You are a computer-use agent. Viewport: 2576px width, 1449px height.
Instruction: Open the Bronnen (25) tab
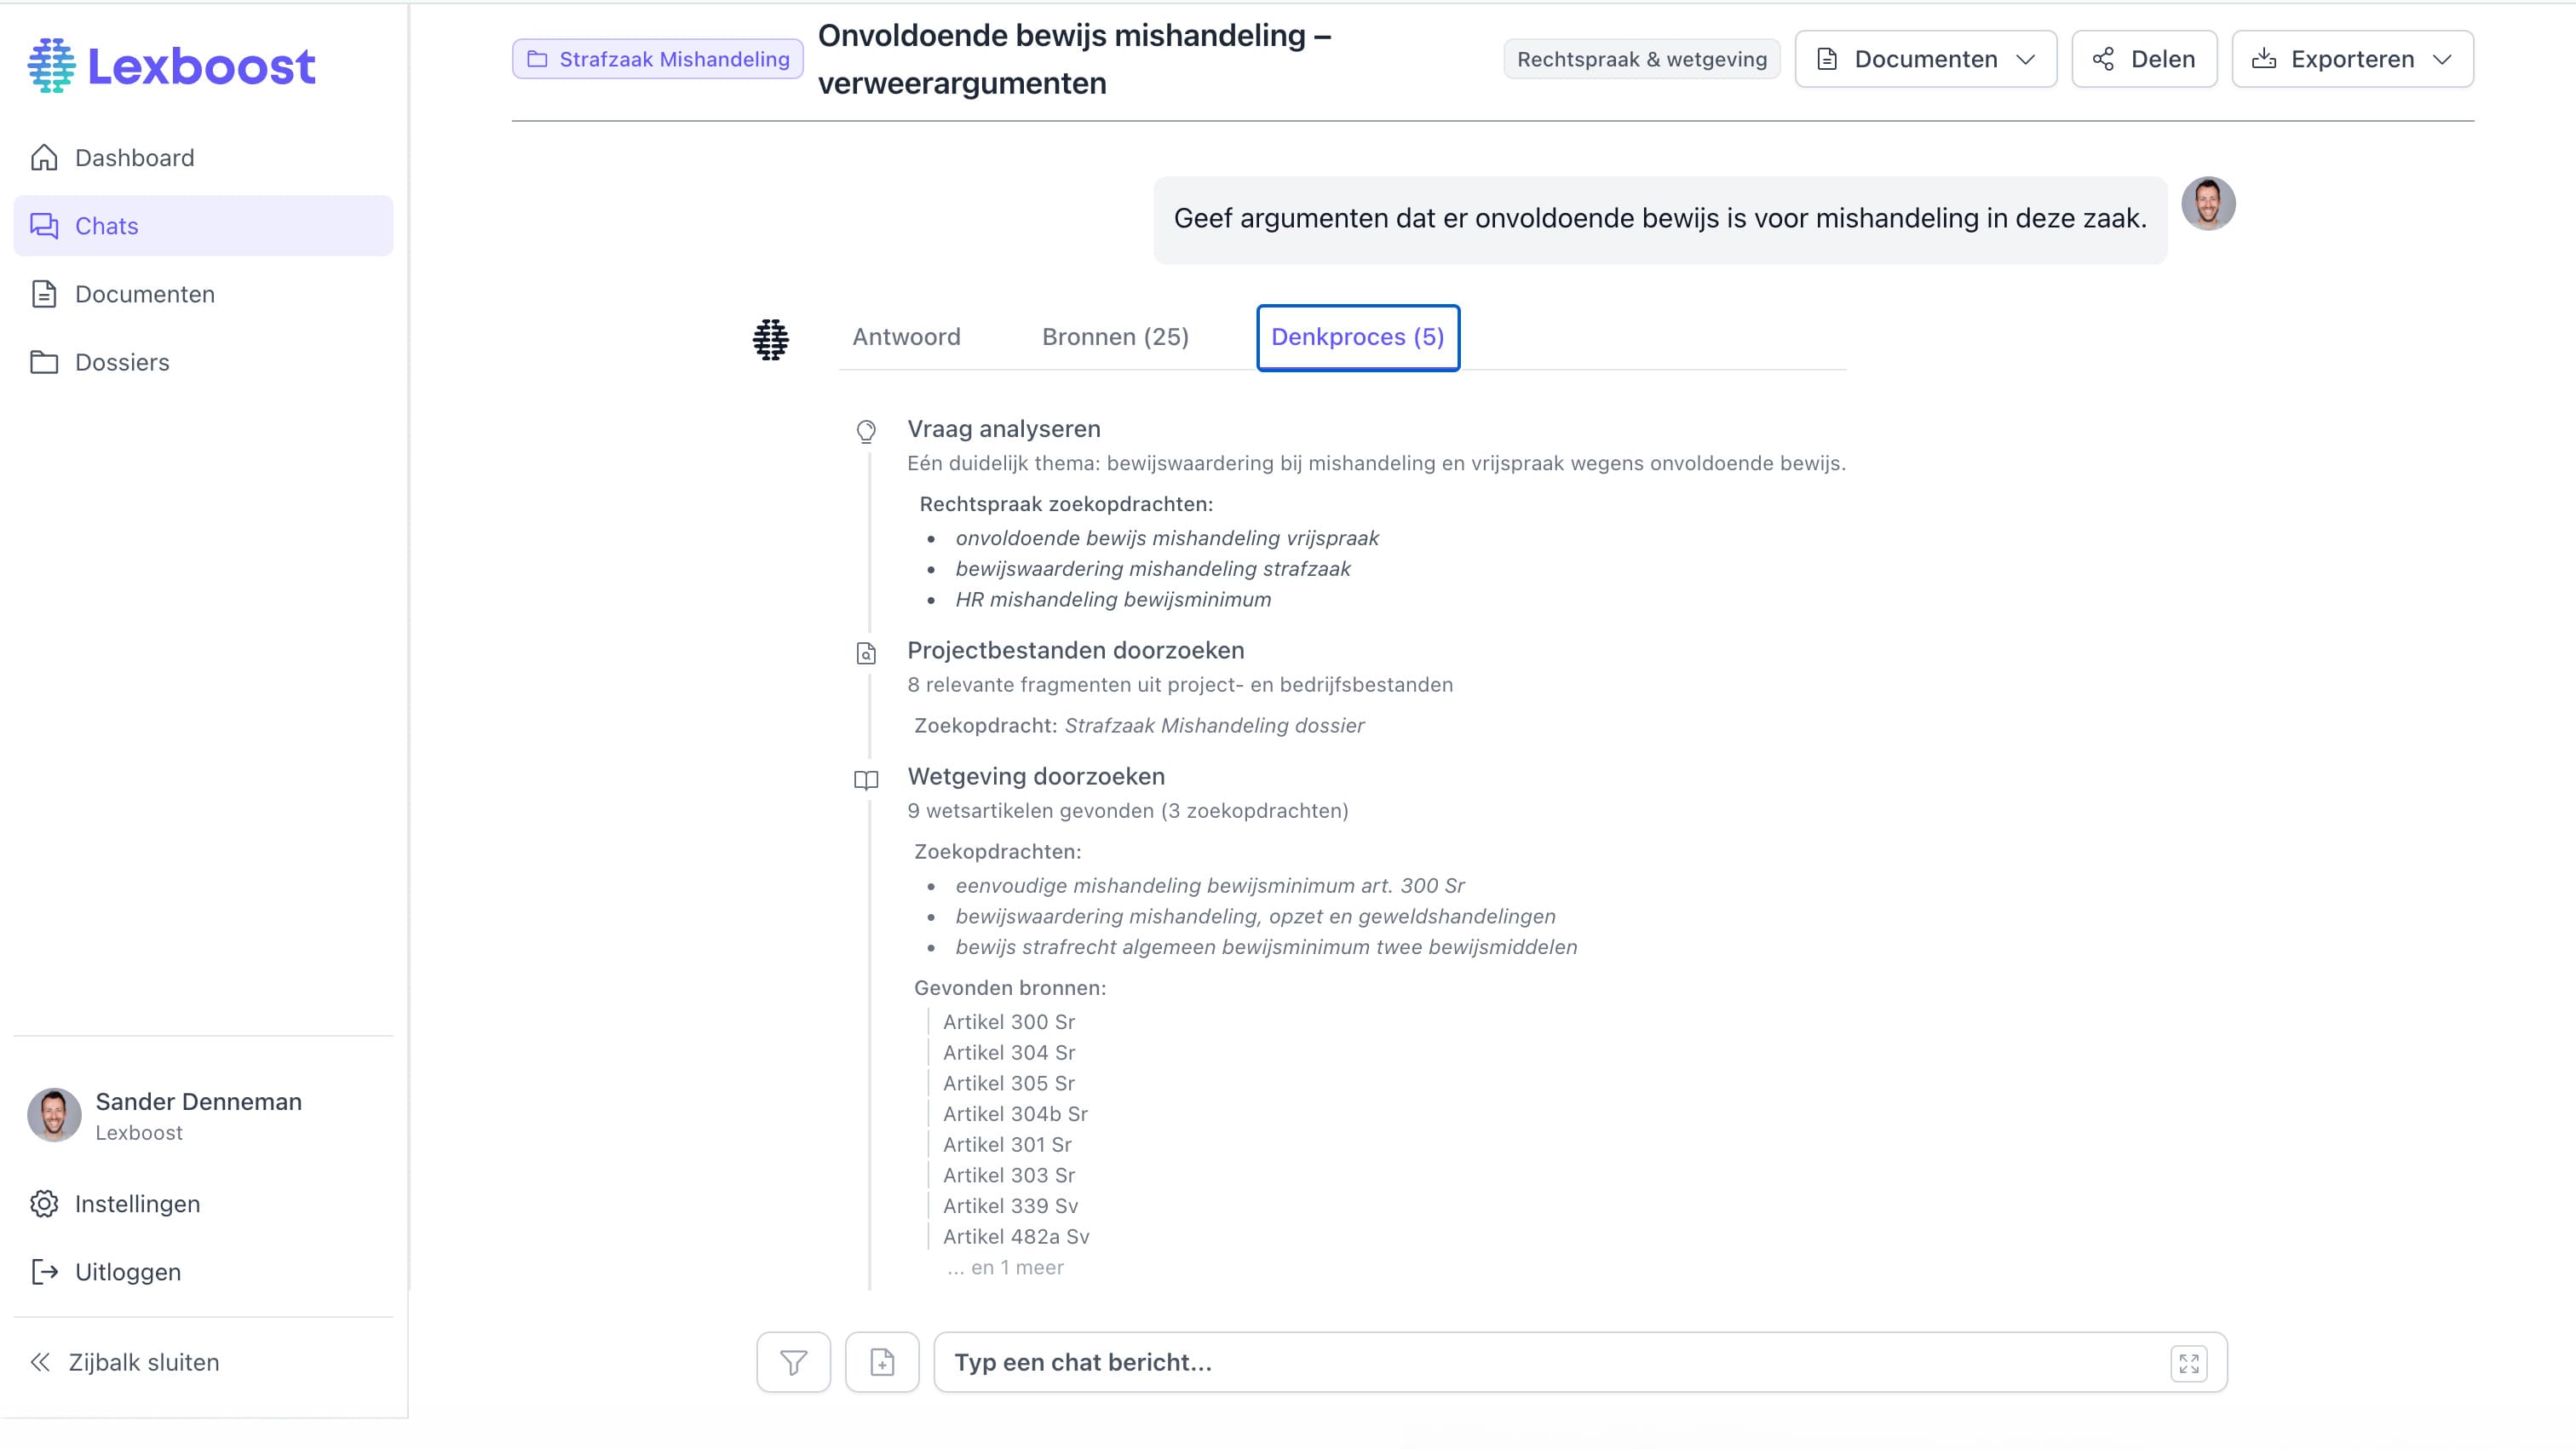pos(1115,337)
